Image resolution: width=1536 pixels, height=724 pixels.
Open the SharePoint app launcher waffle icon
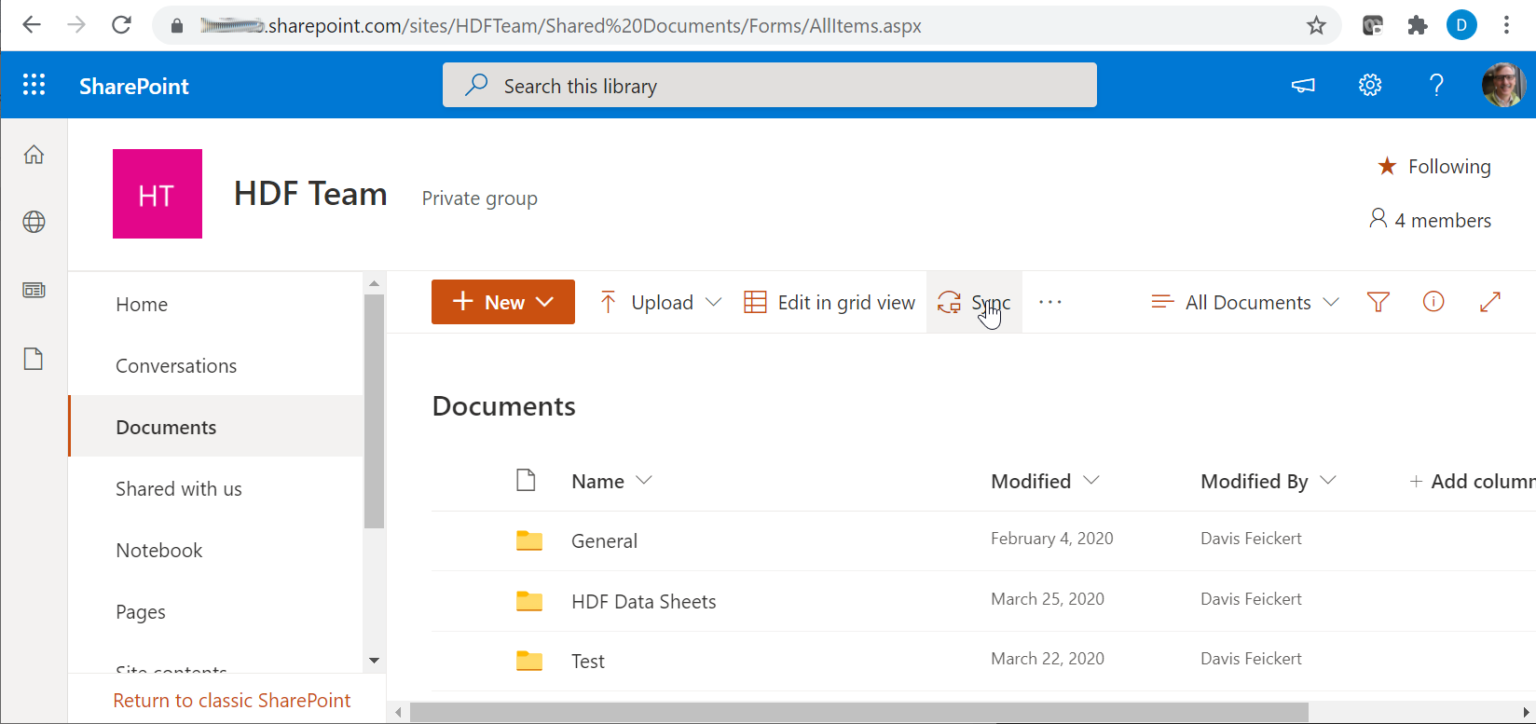tap(33, 85)
